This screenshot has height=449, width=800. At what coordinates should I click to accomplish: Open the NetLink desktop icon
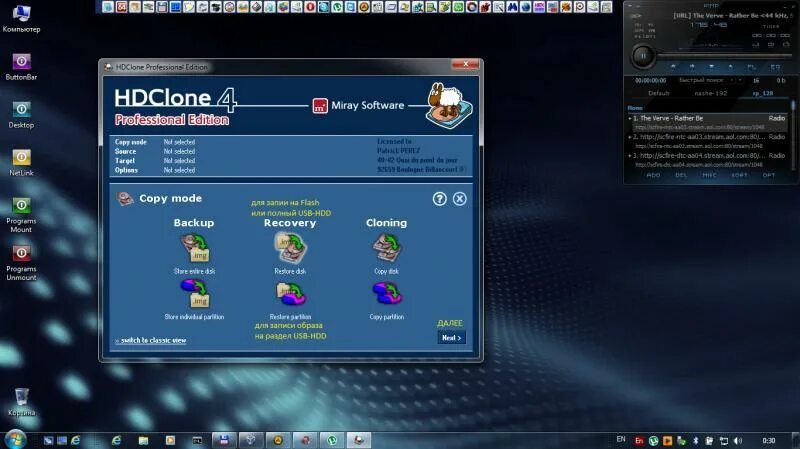click(x=21, y=163)
